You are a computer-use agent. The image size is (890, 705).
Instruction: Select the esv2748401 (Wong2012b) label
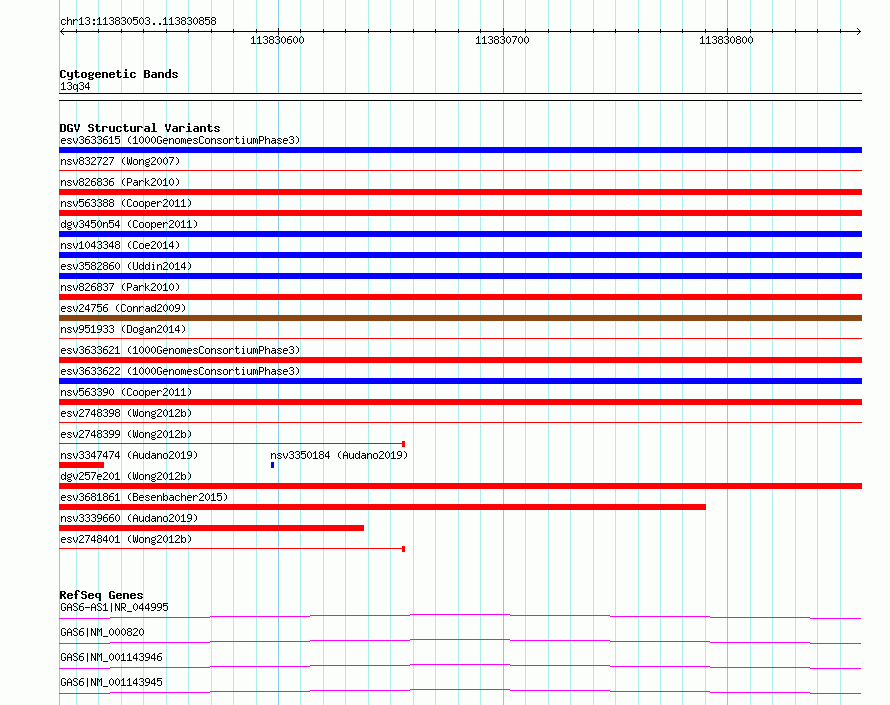(x=126, y=539)
